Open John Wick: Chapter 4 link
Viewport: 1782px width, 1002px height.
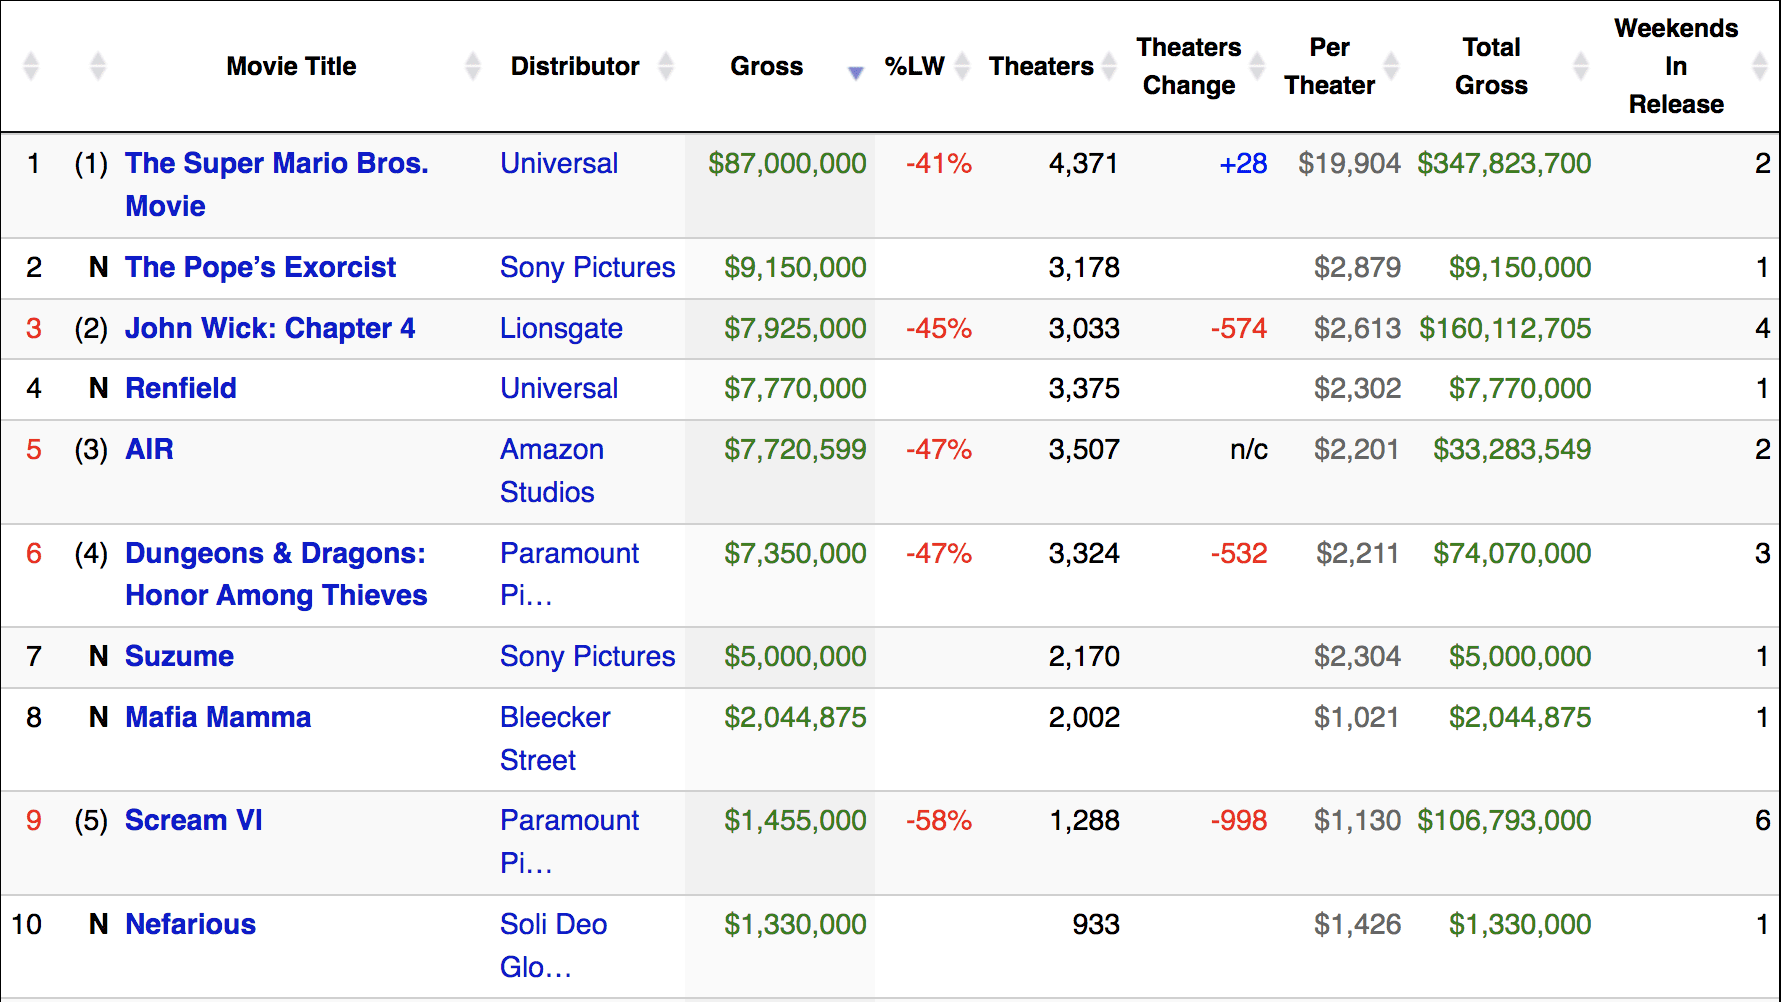click(x=270, y=328)
